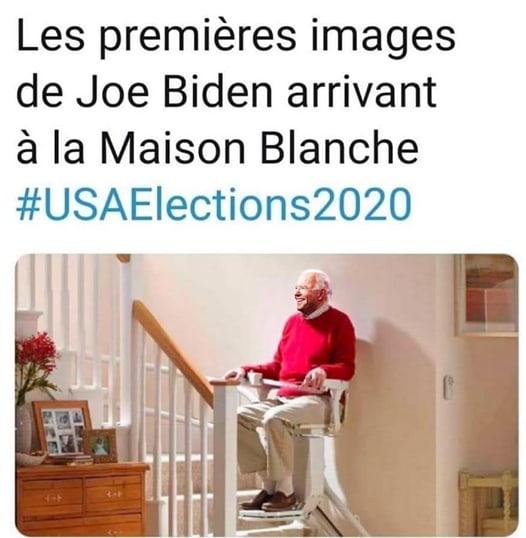Click the framed painting on the wall
This screenshot has height=538, width=526.
point(487,295)
